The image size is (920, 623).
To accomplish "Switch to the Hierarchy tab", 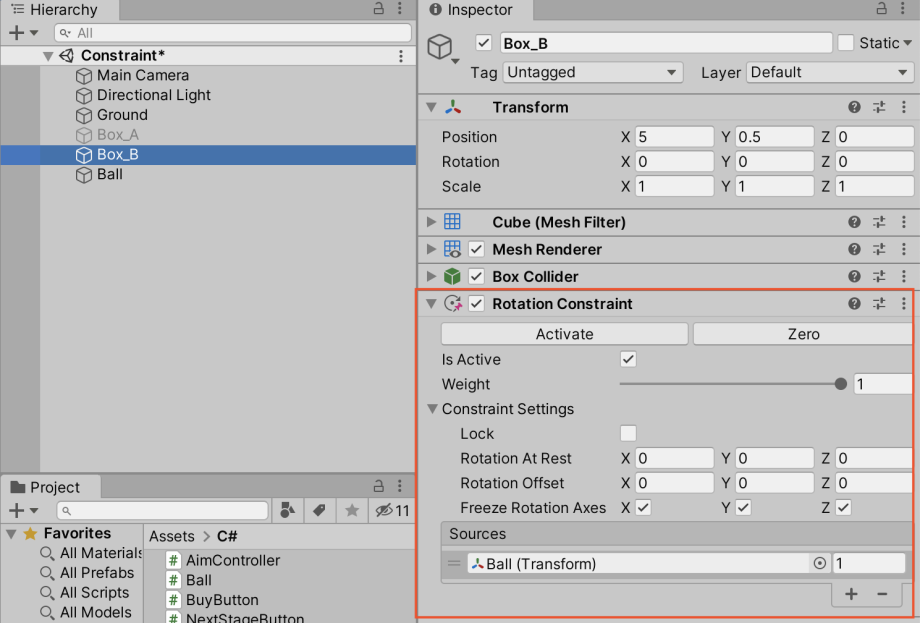I will pyautogui.click(x=56, y=10).
